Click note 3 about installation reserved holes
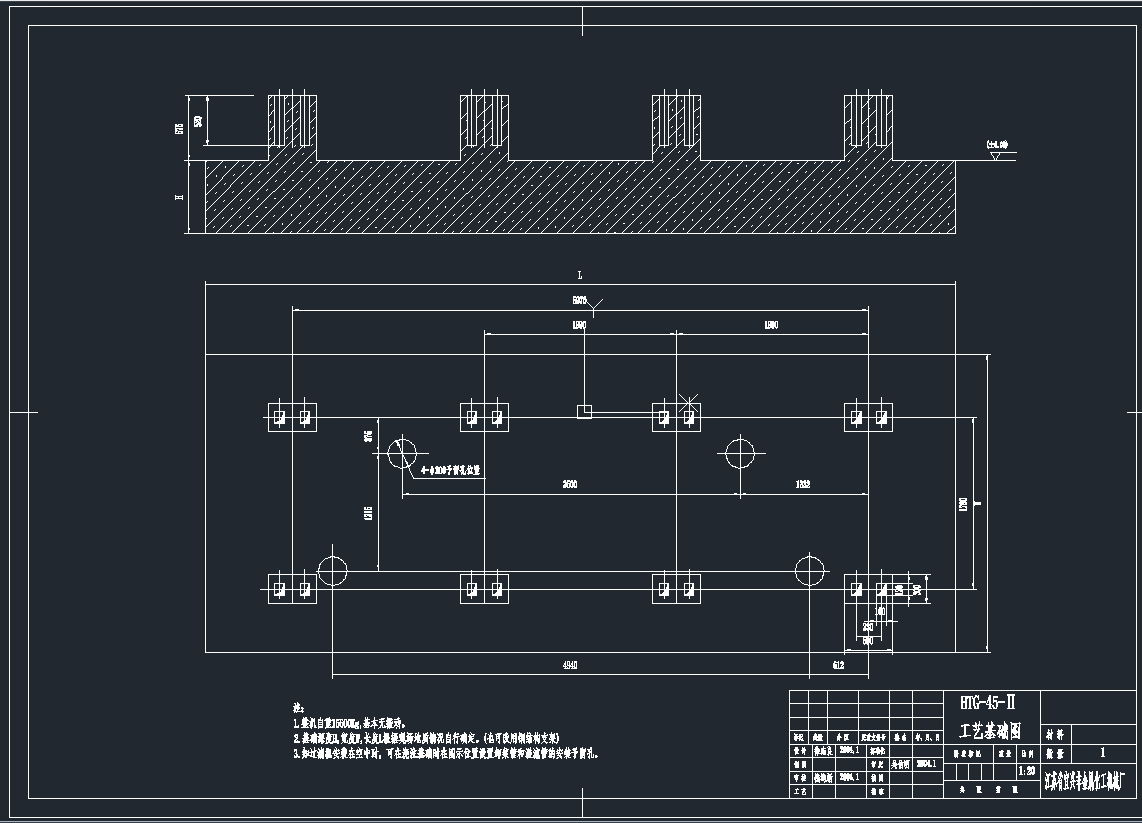1142x823 pixels. point(446,754)
